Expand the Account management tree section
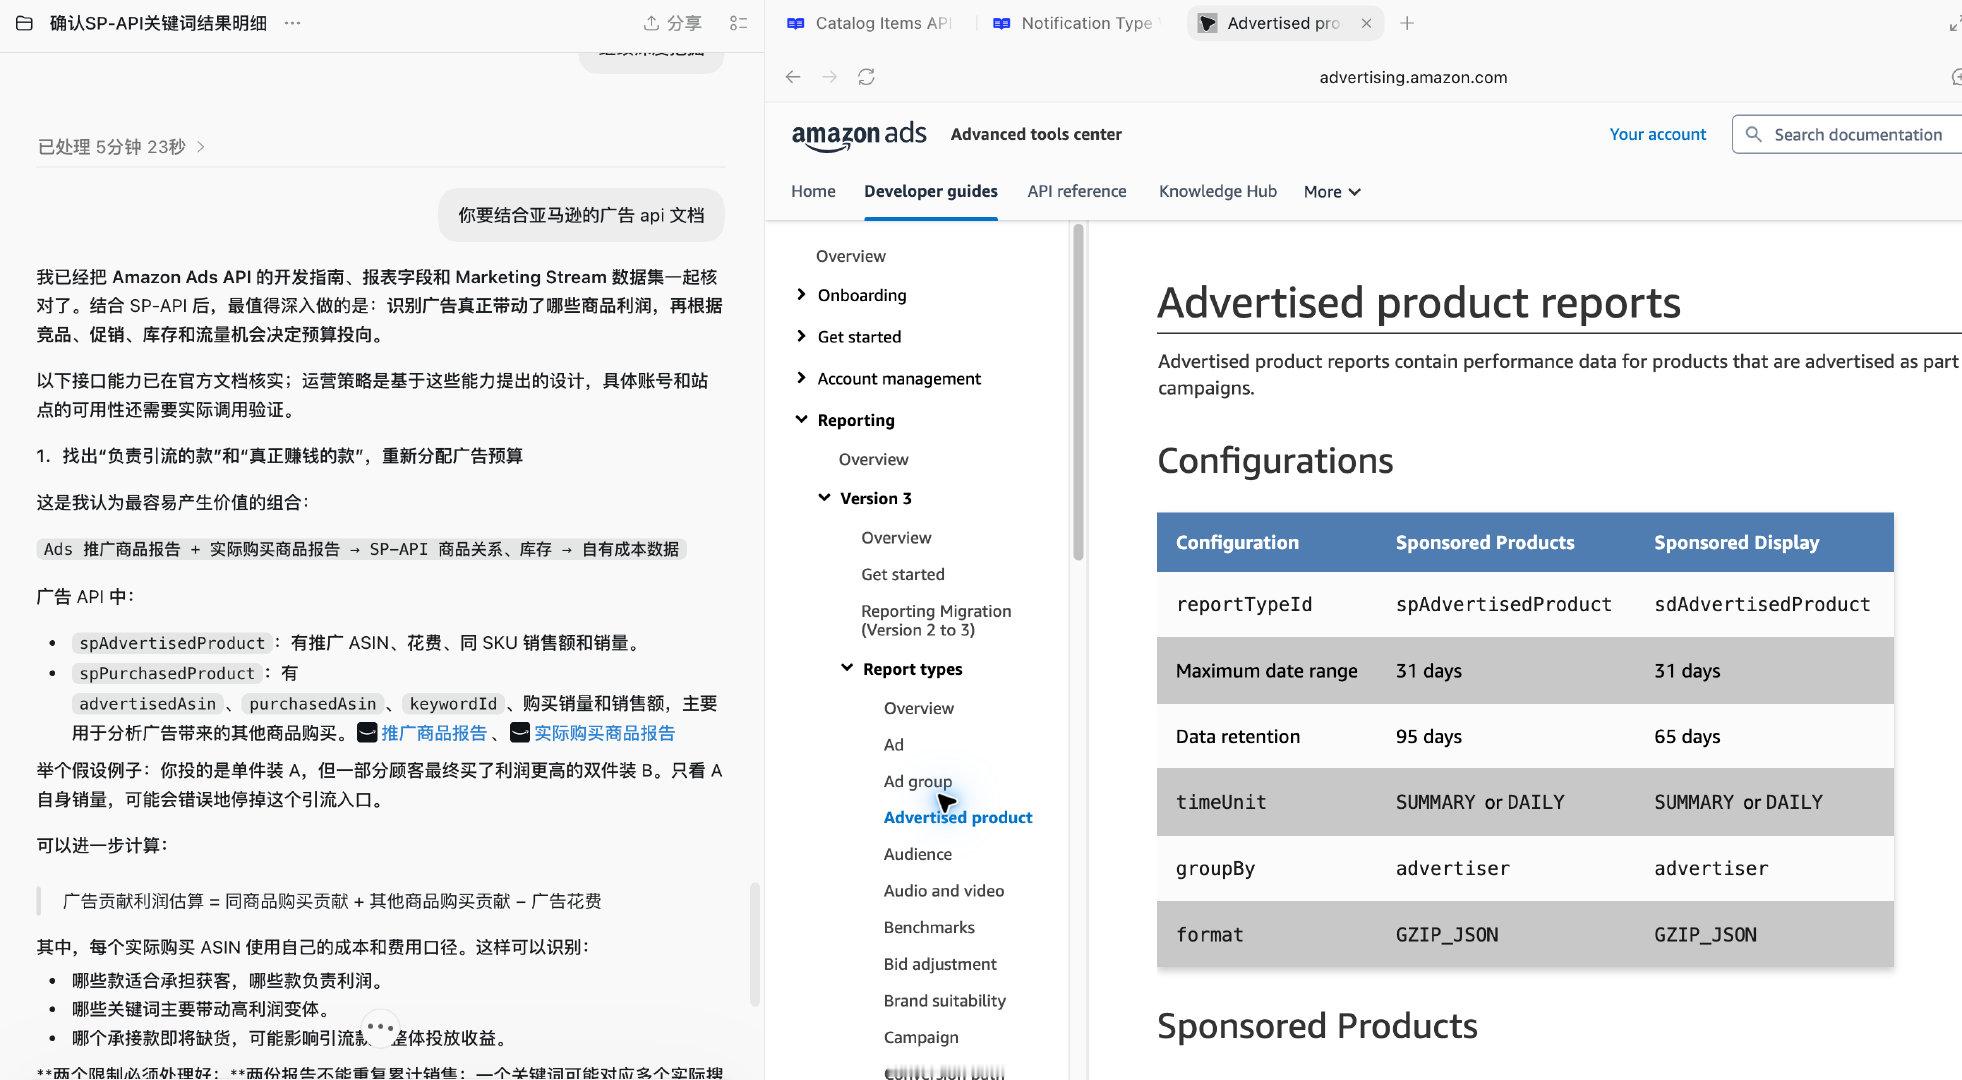The image size is (1962, 1080). (800, 378)
